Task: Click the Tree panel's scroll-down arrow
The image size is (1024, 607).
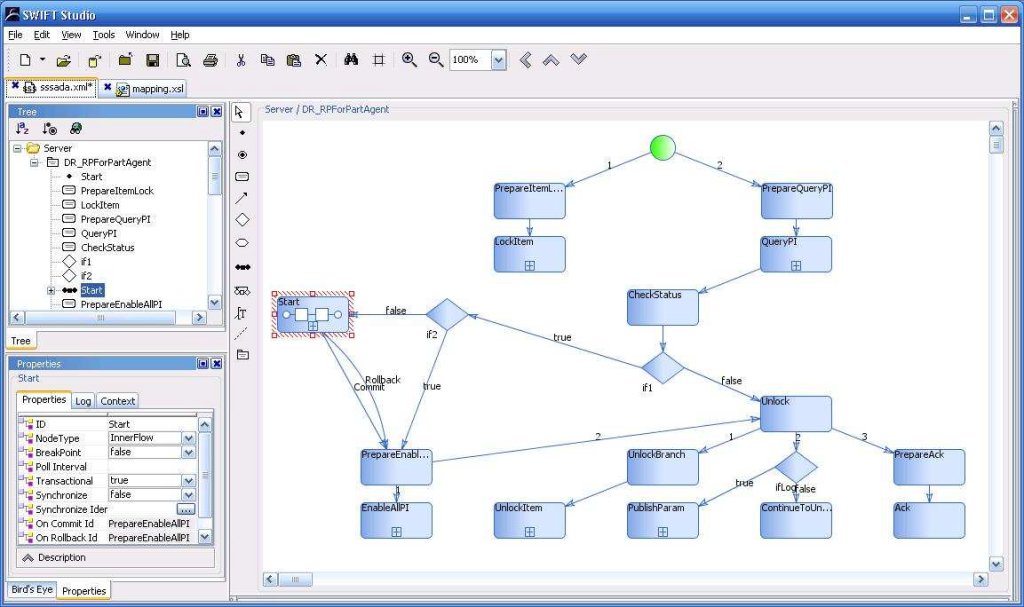Action: (x=215, y=302)
